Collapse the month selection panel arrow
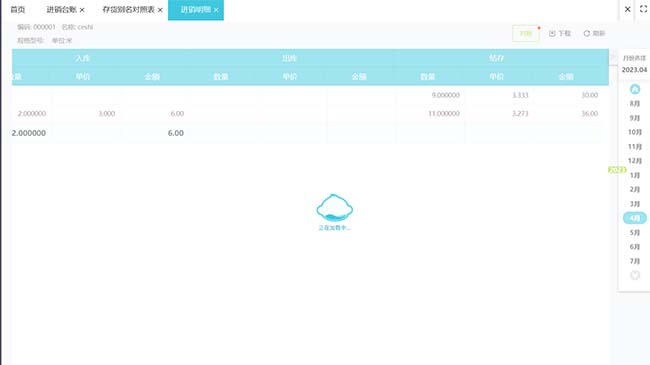The width and height of the screenshot is (650, 365). pyautogui.click(x=613, y=58)
